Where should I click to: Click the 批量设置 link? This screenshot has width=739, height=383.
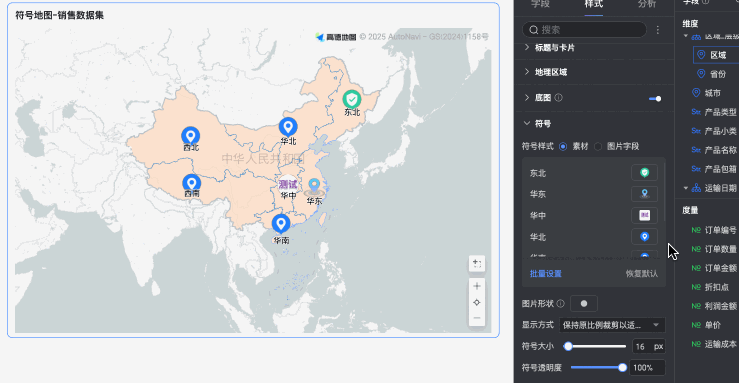coord(546,274)
